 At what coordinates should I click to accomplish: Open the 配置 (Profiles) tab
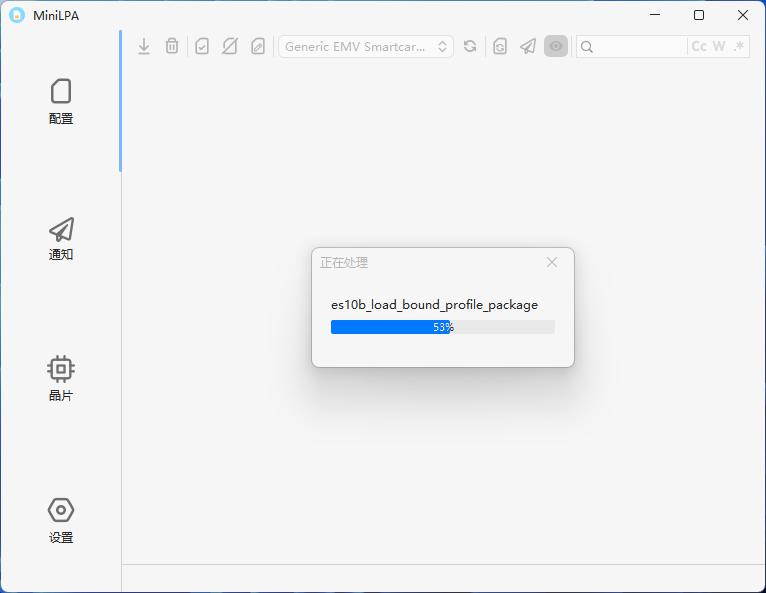pyautogui.click(x=61, y=101)
